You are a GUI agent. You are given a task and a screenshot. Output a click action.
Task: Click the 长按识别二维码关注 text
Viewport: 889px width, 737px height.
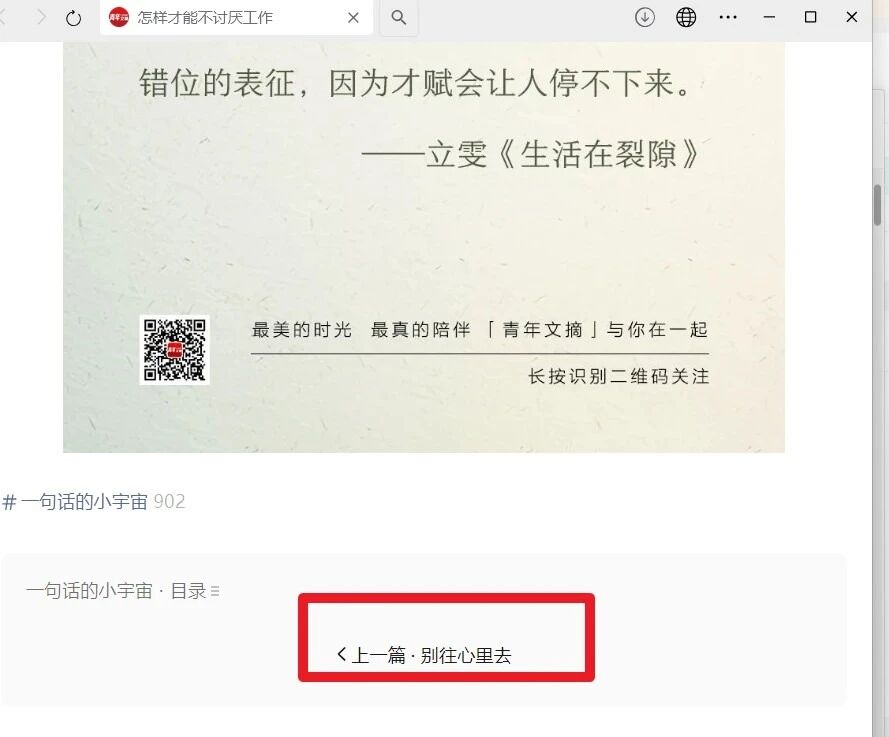(619, 376)
